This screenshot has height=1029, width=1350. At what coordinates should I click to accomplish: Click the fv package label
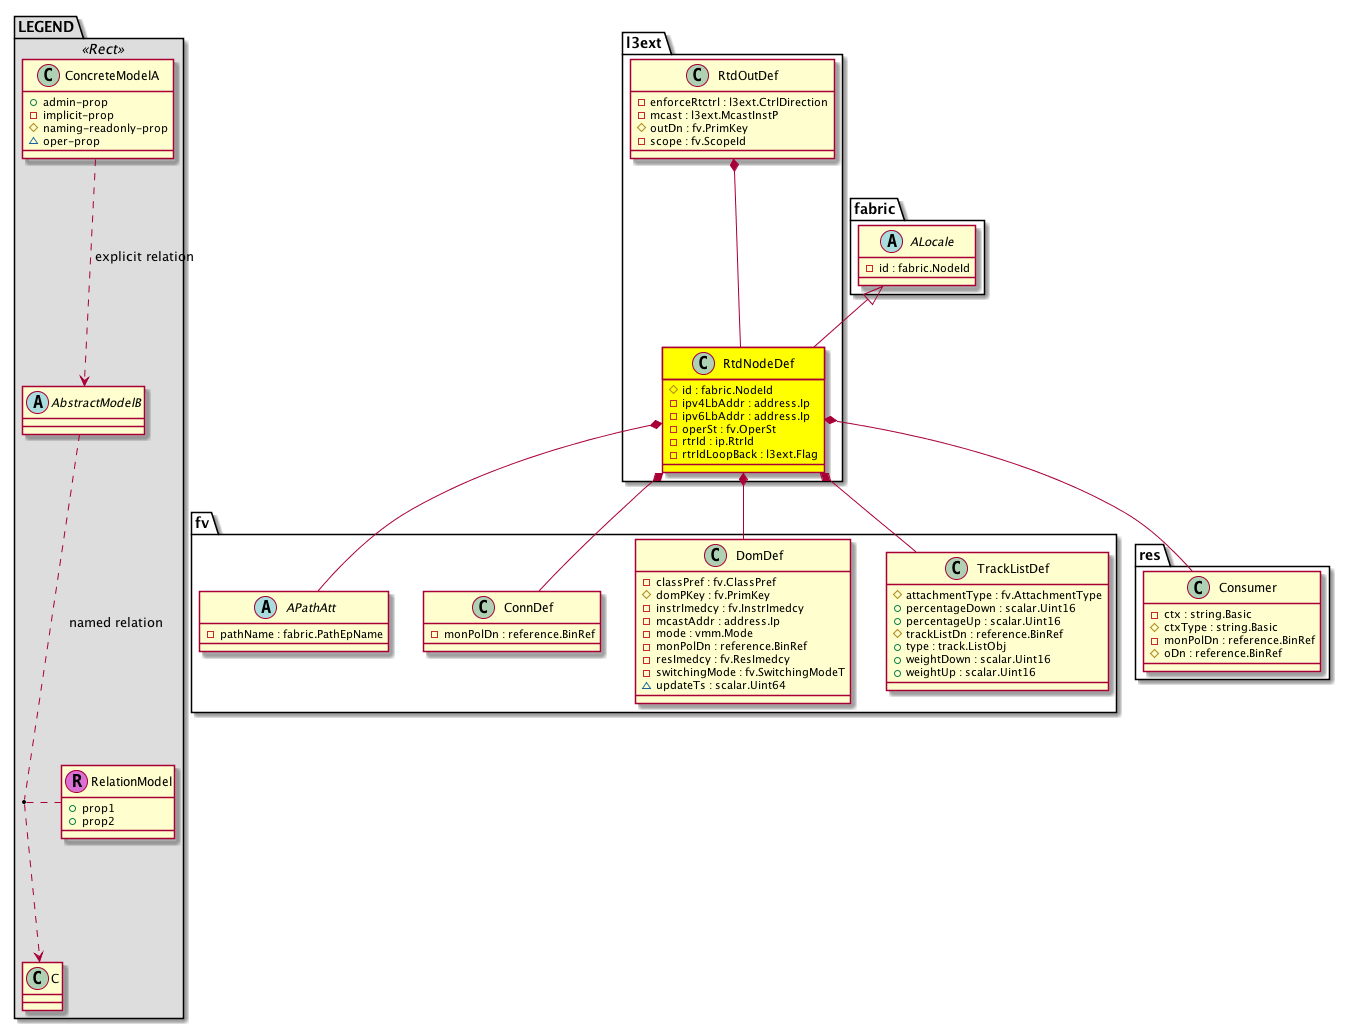(x=202, y=523)
